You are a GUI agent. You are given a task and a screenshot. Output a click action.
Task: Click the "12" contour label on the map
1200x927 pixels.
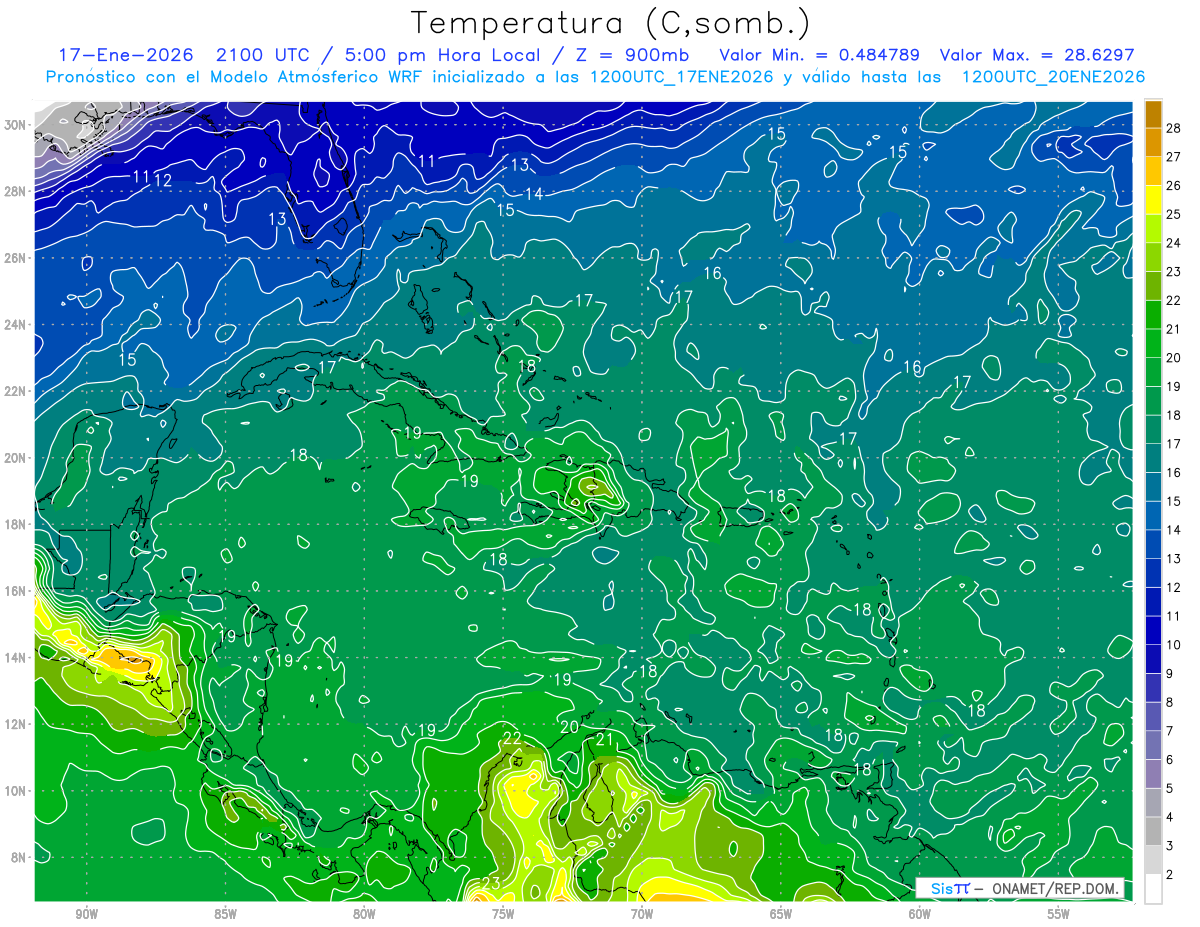click(162, 180)
